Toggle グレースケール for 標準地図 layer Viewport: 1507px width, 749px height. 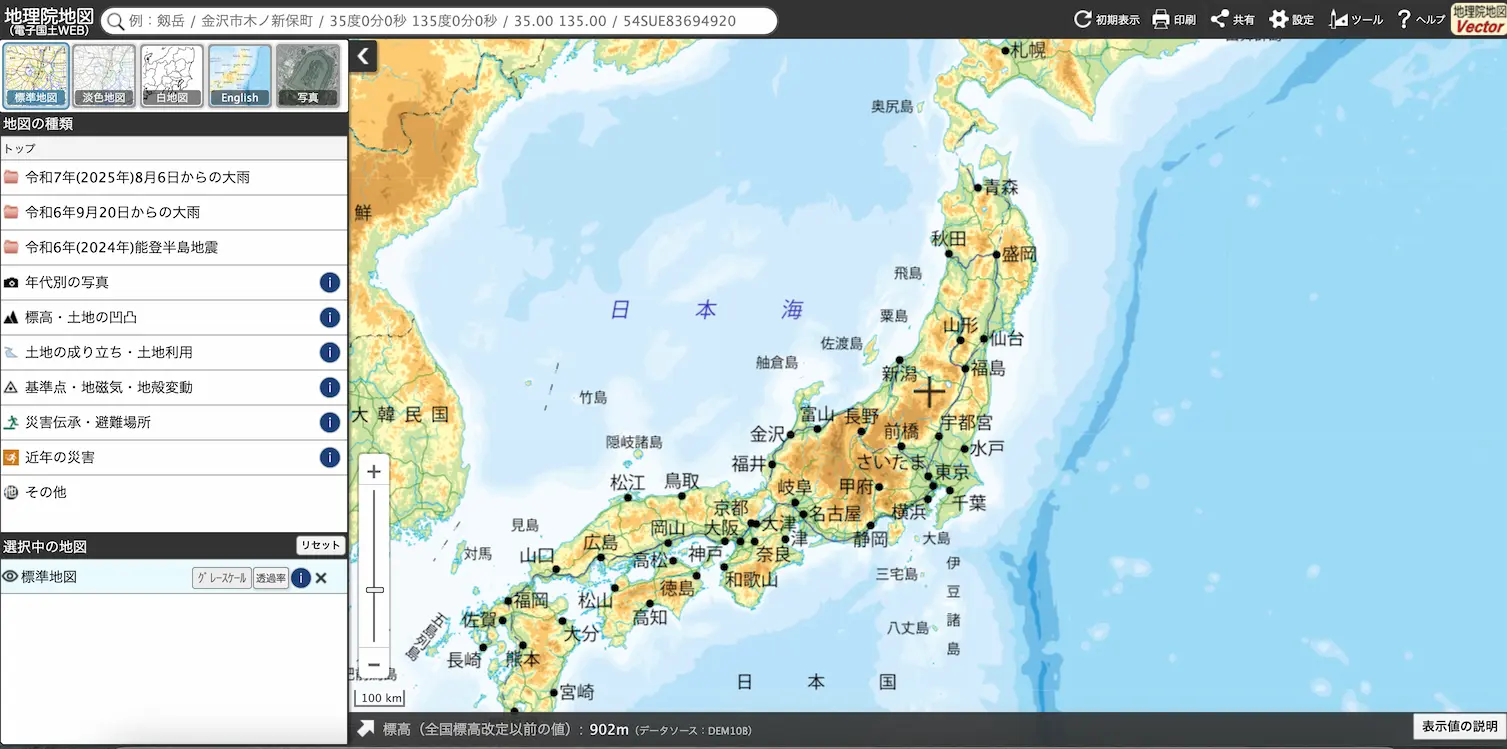[221, 578]
